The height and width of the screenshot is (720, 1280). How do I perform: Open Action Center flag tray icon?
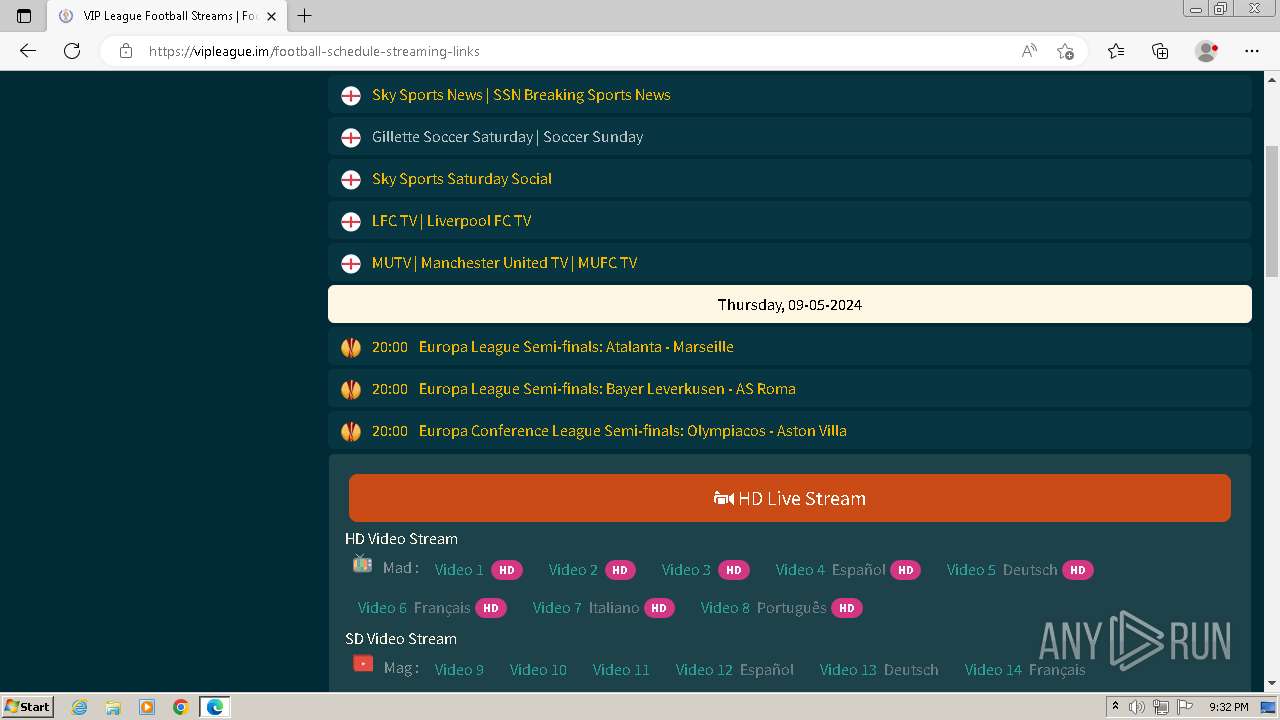click(x=1183, y=707)
